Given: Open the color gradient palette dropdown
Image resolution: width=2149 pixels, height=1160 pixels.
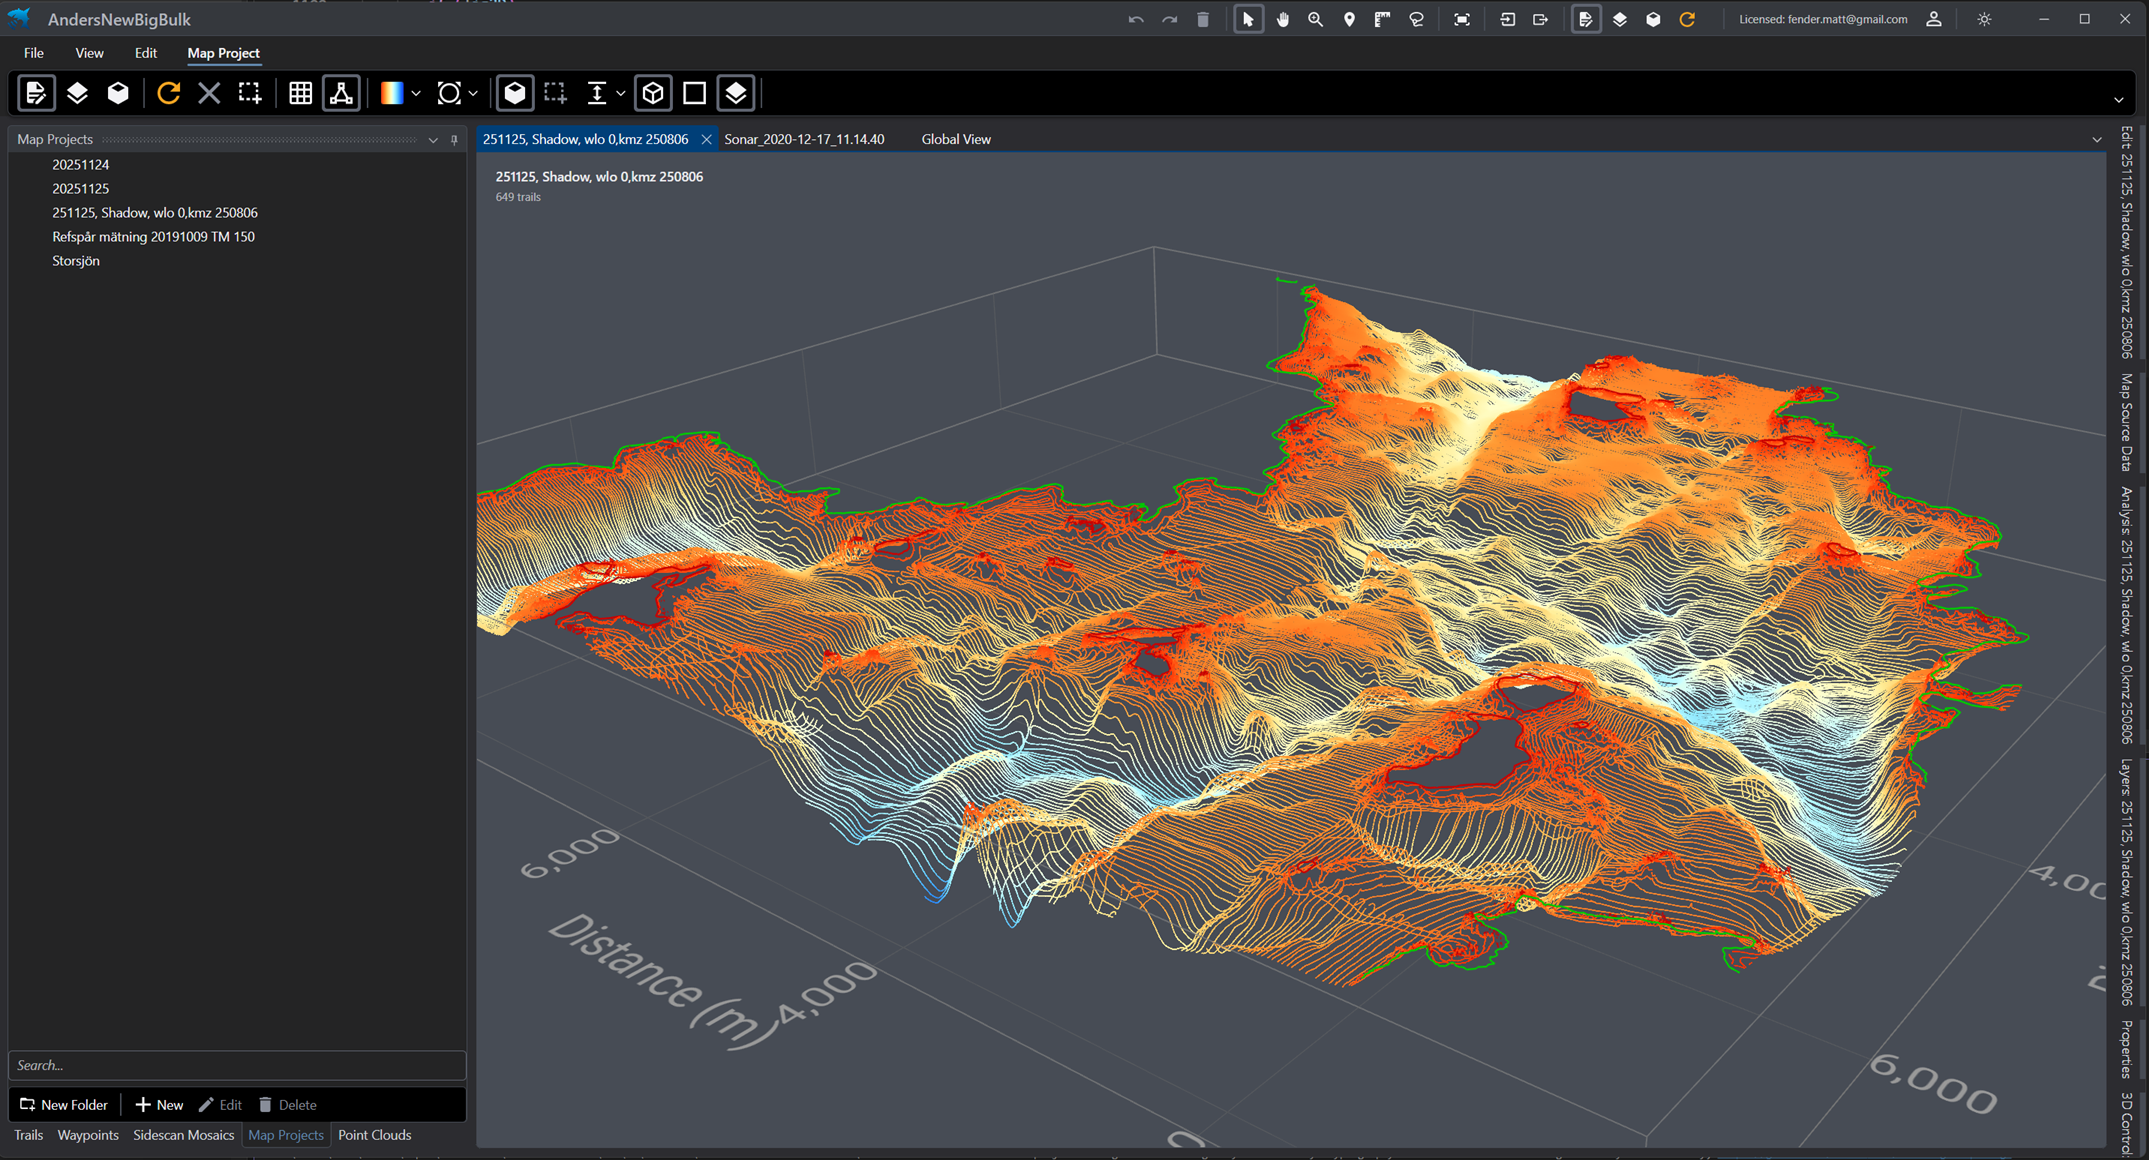Looking at the screenshot, I should (x=416, y=93).
